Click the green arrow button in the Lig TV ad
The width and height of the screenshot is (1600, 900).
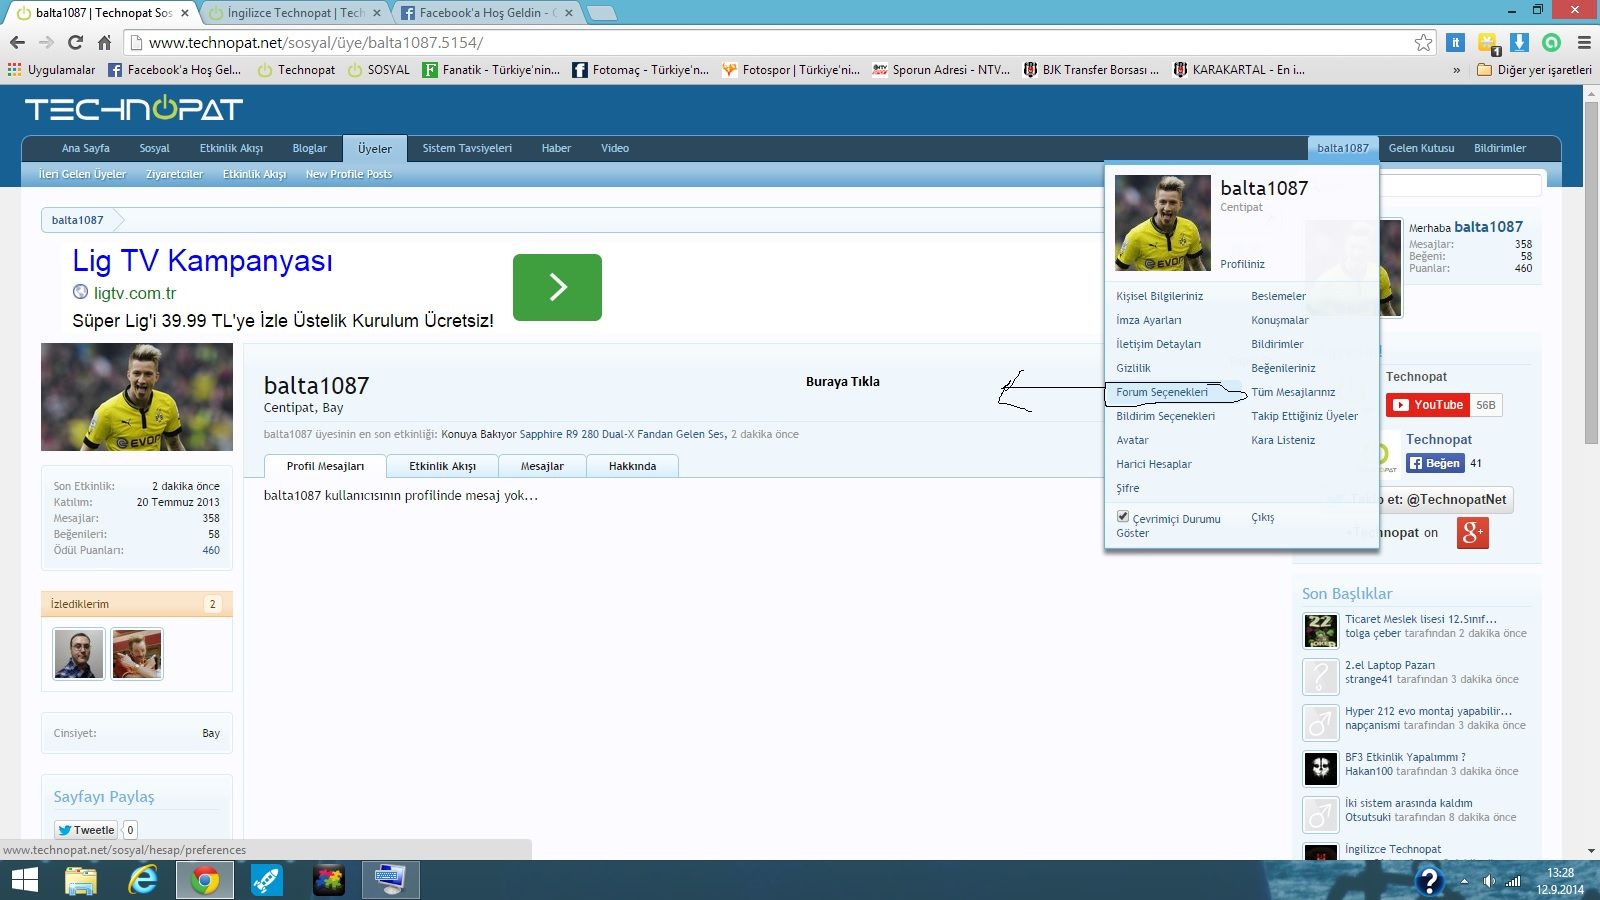pos(557,287)
